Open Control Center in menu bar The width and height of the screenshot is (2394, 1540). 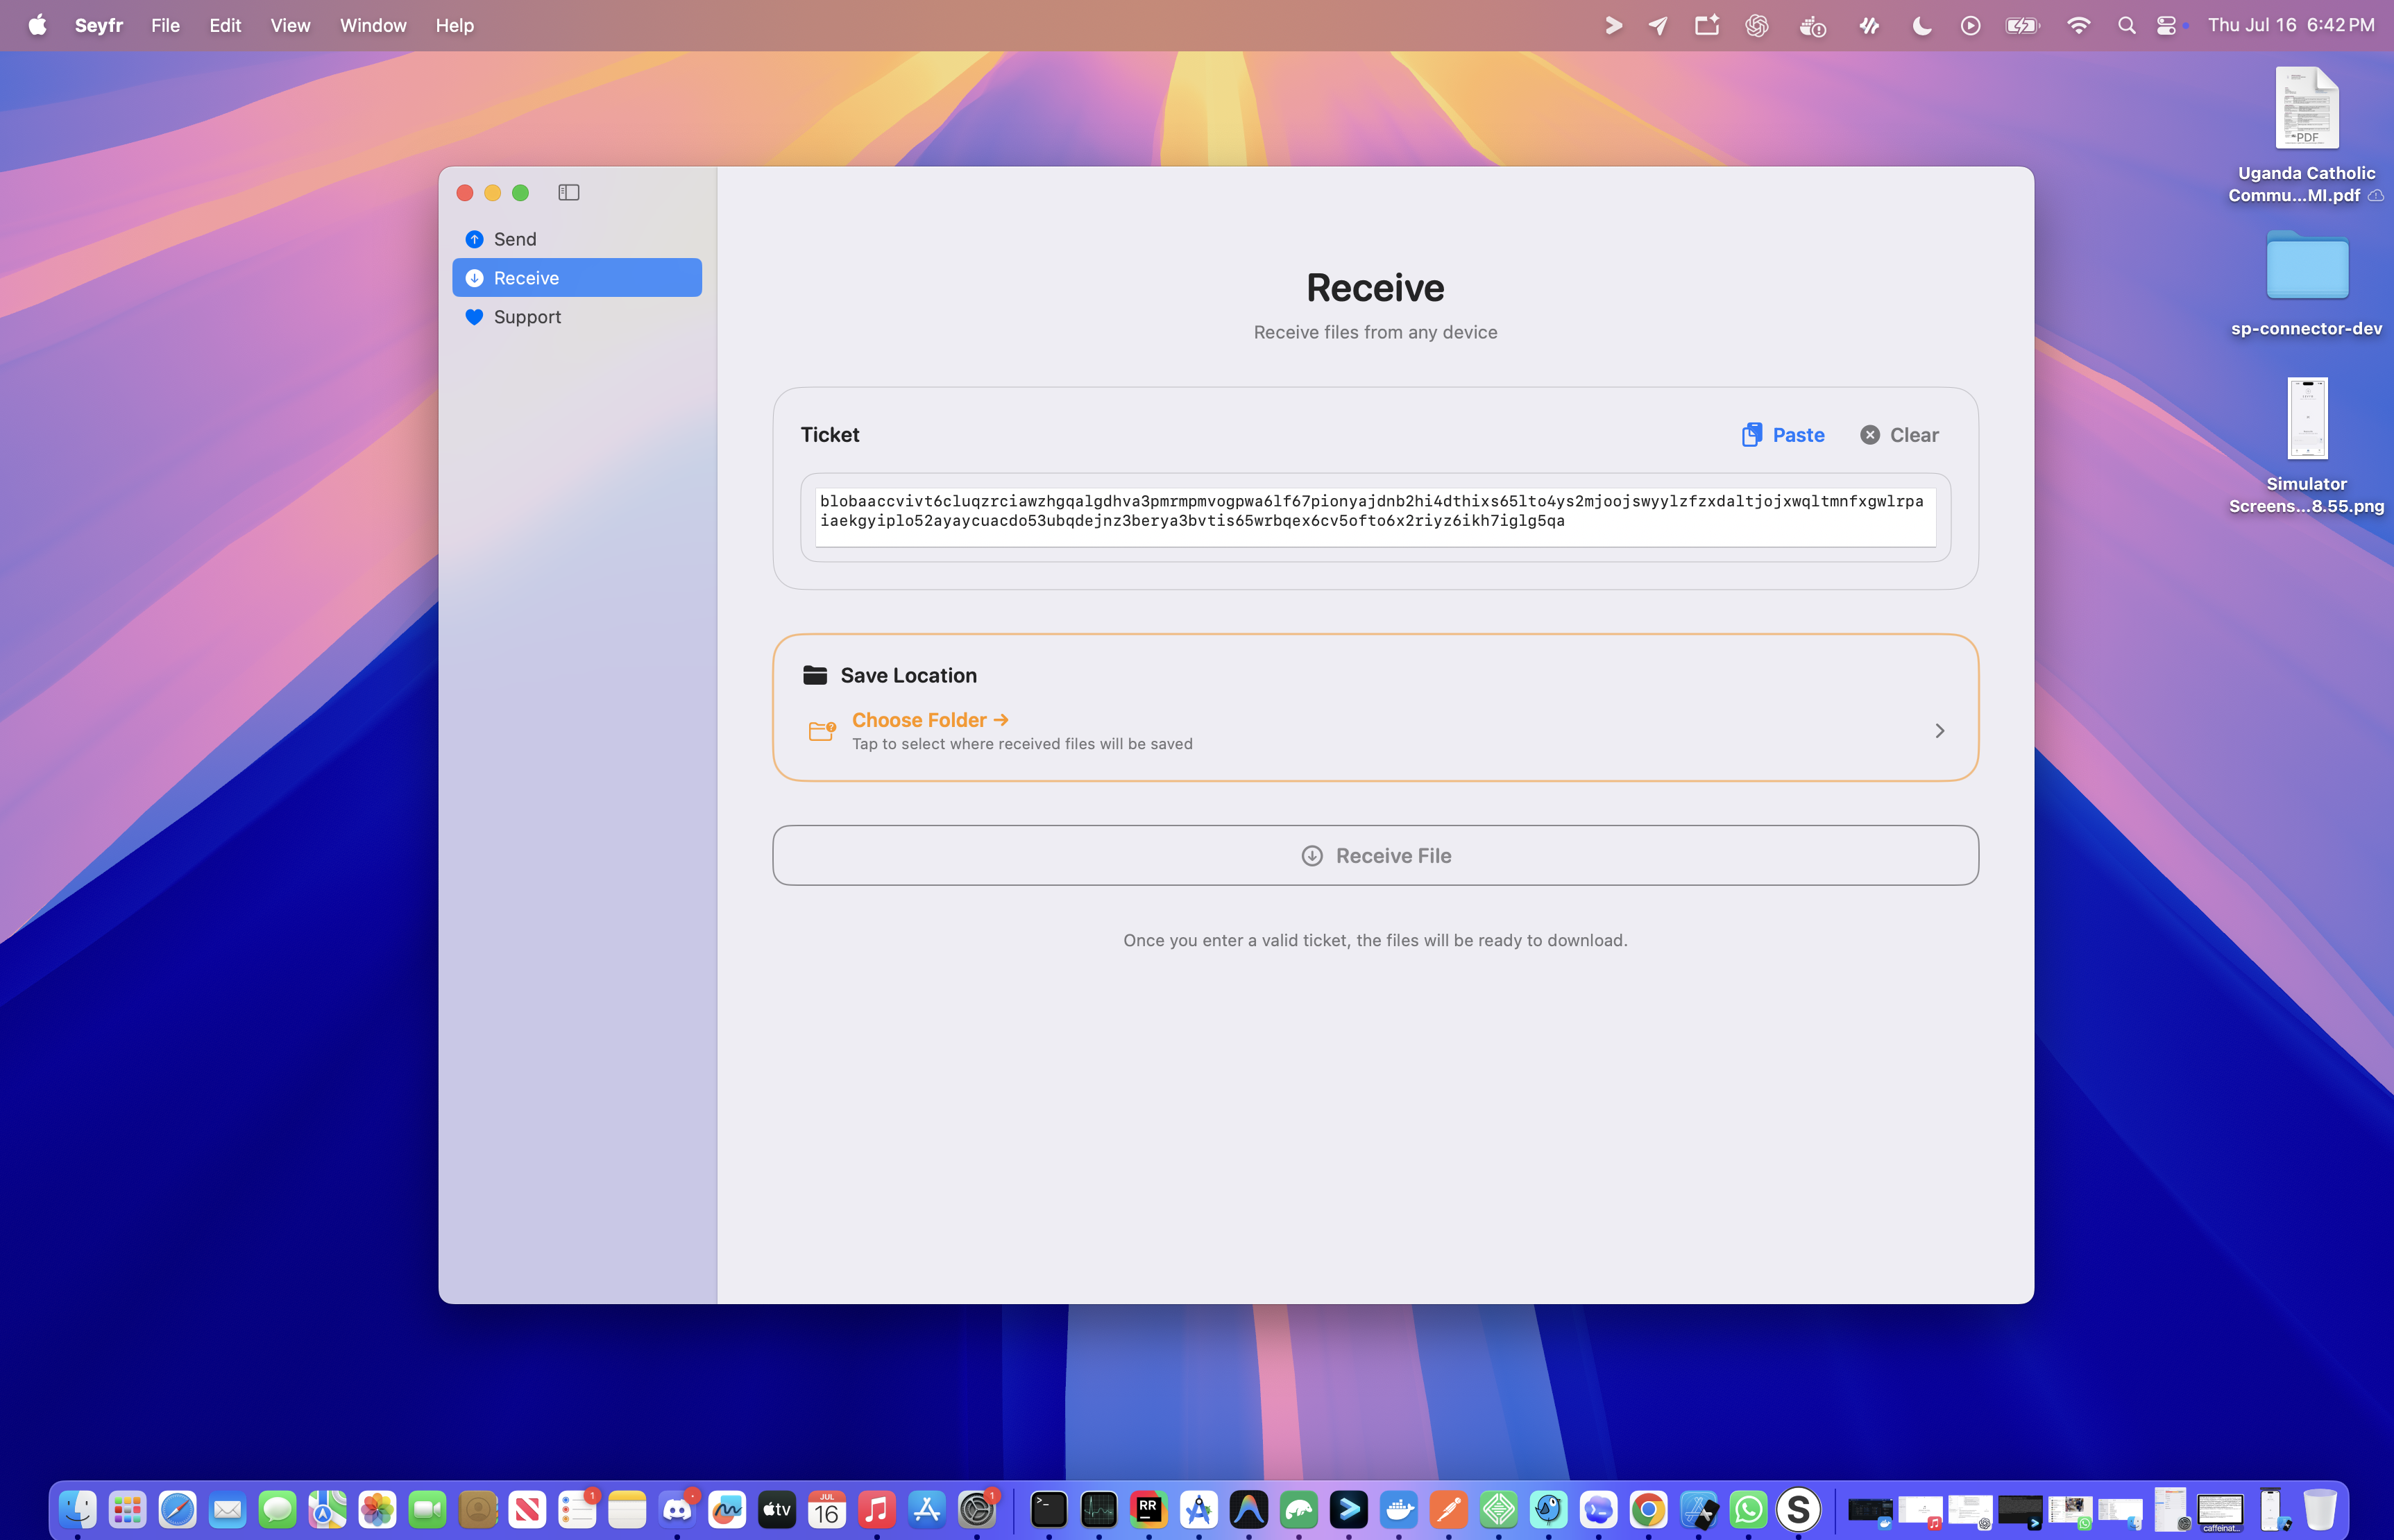click(x=2166, y=26)
